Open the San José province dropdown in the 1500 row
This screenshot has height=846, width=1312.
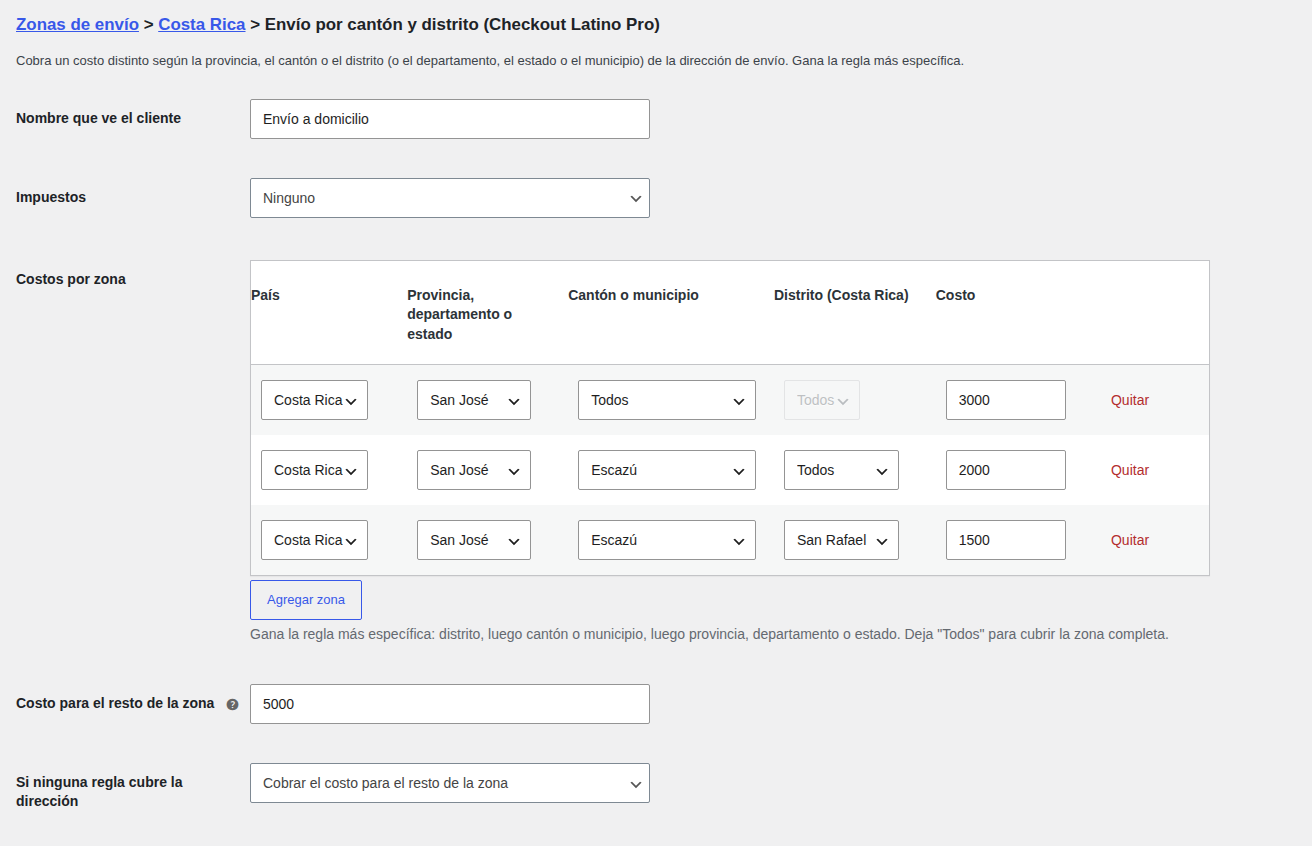pyautogui.click(x=474, y=540)
